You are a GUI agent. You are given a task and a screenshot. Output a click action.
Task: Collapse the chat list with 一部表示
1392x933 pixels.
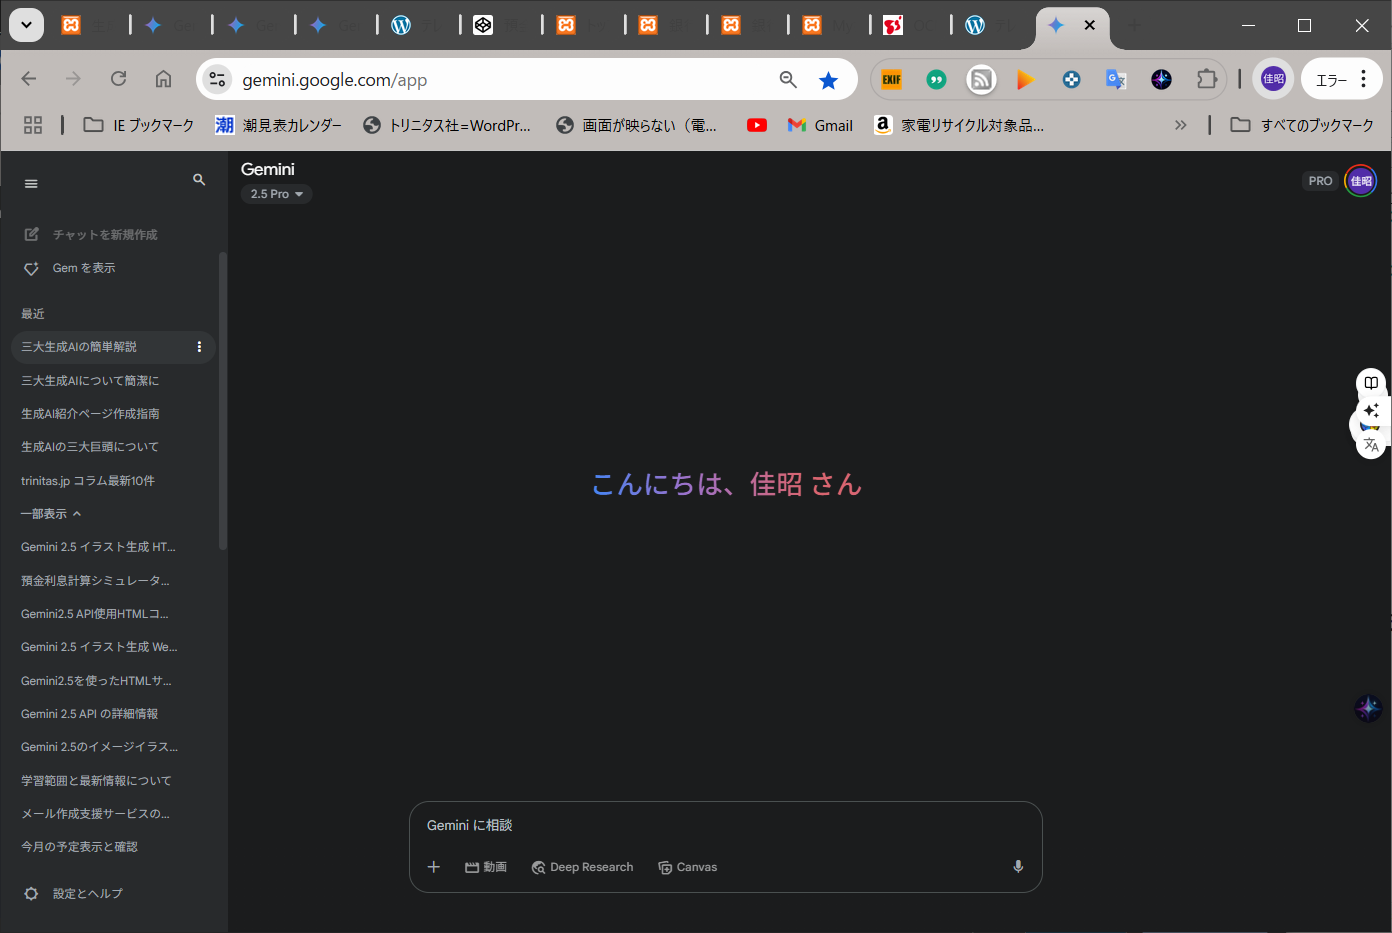(51, 514)
